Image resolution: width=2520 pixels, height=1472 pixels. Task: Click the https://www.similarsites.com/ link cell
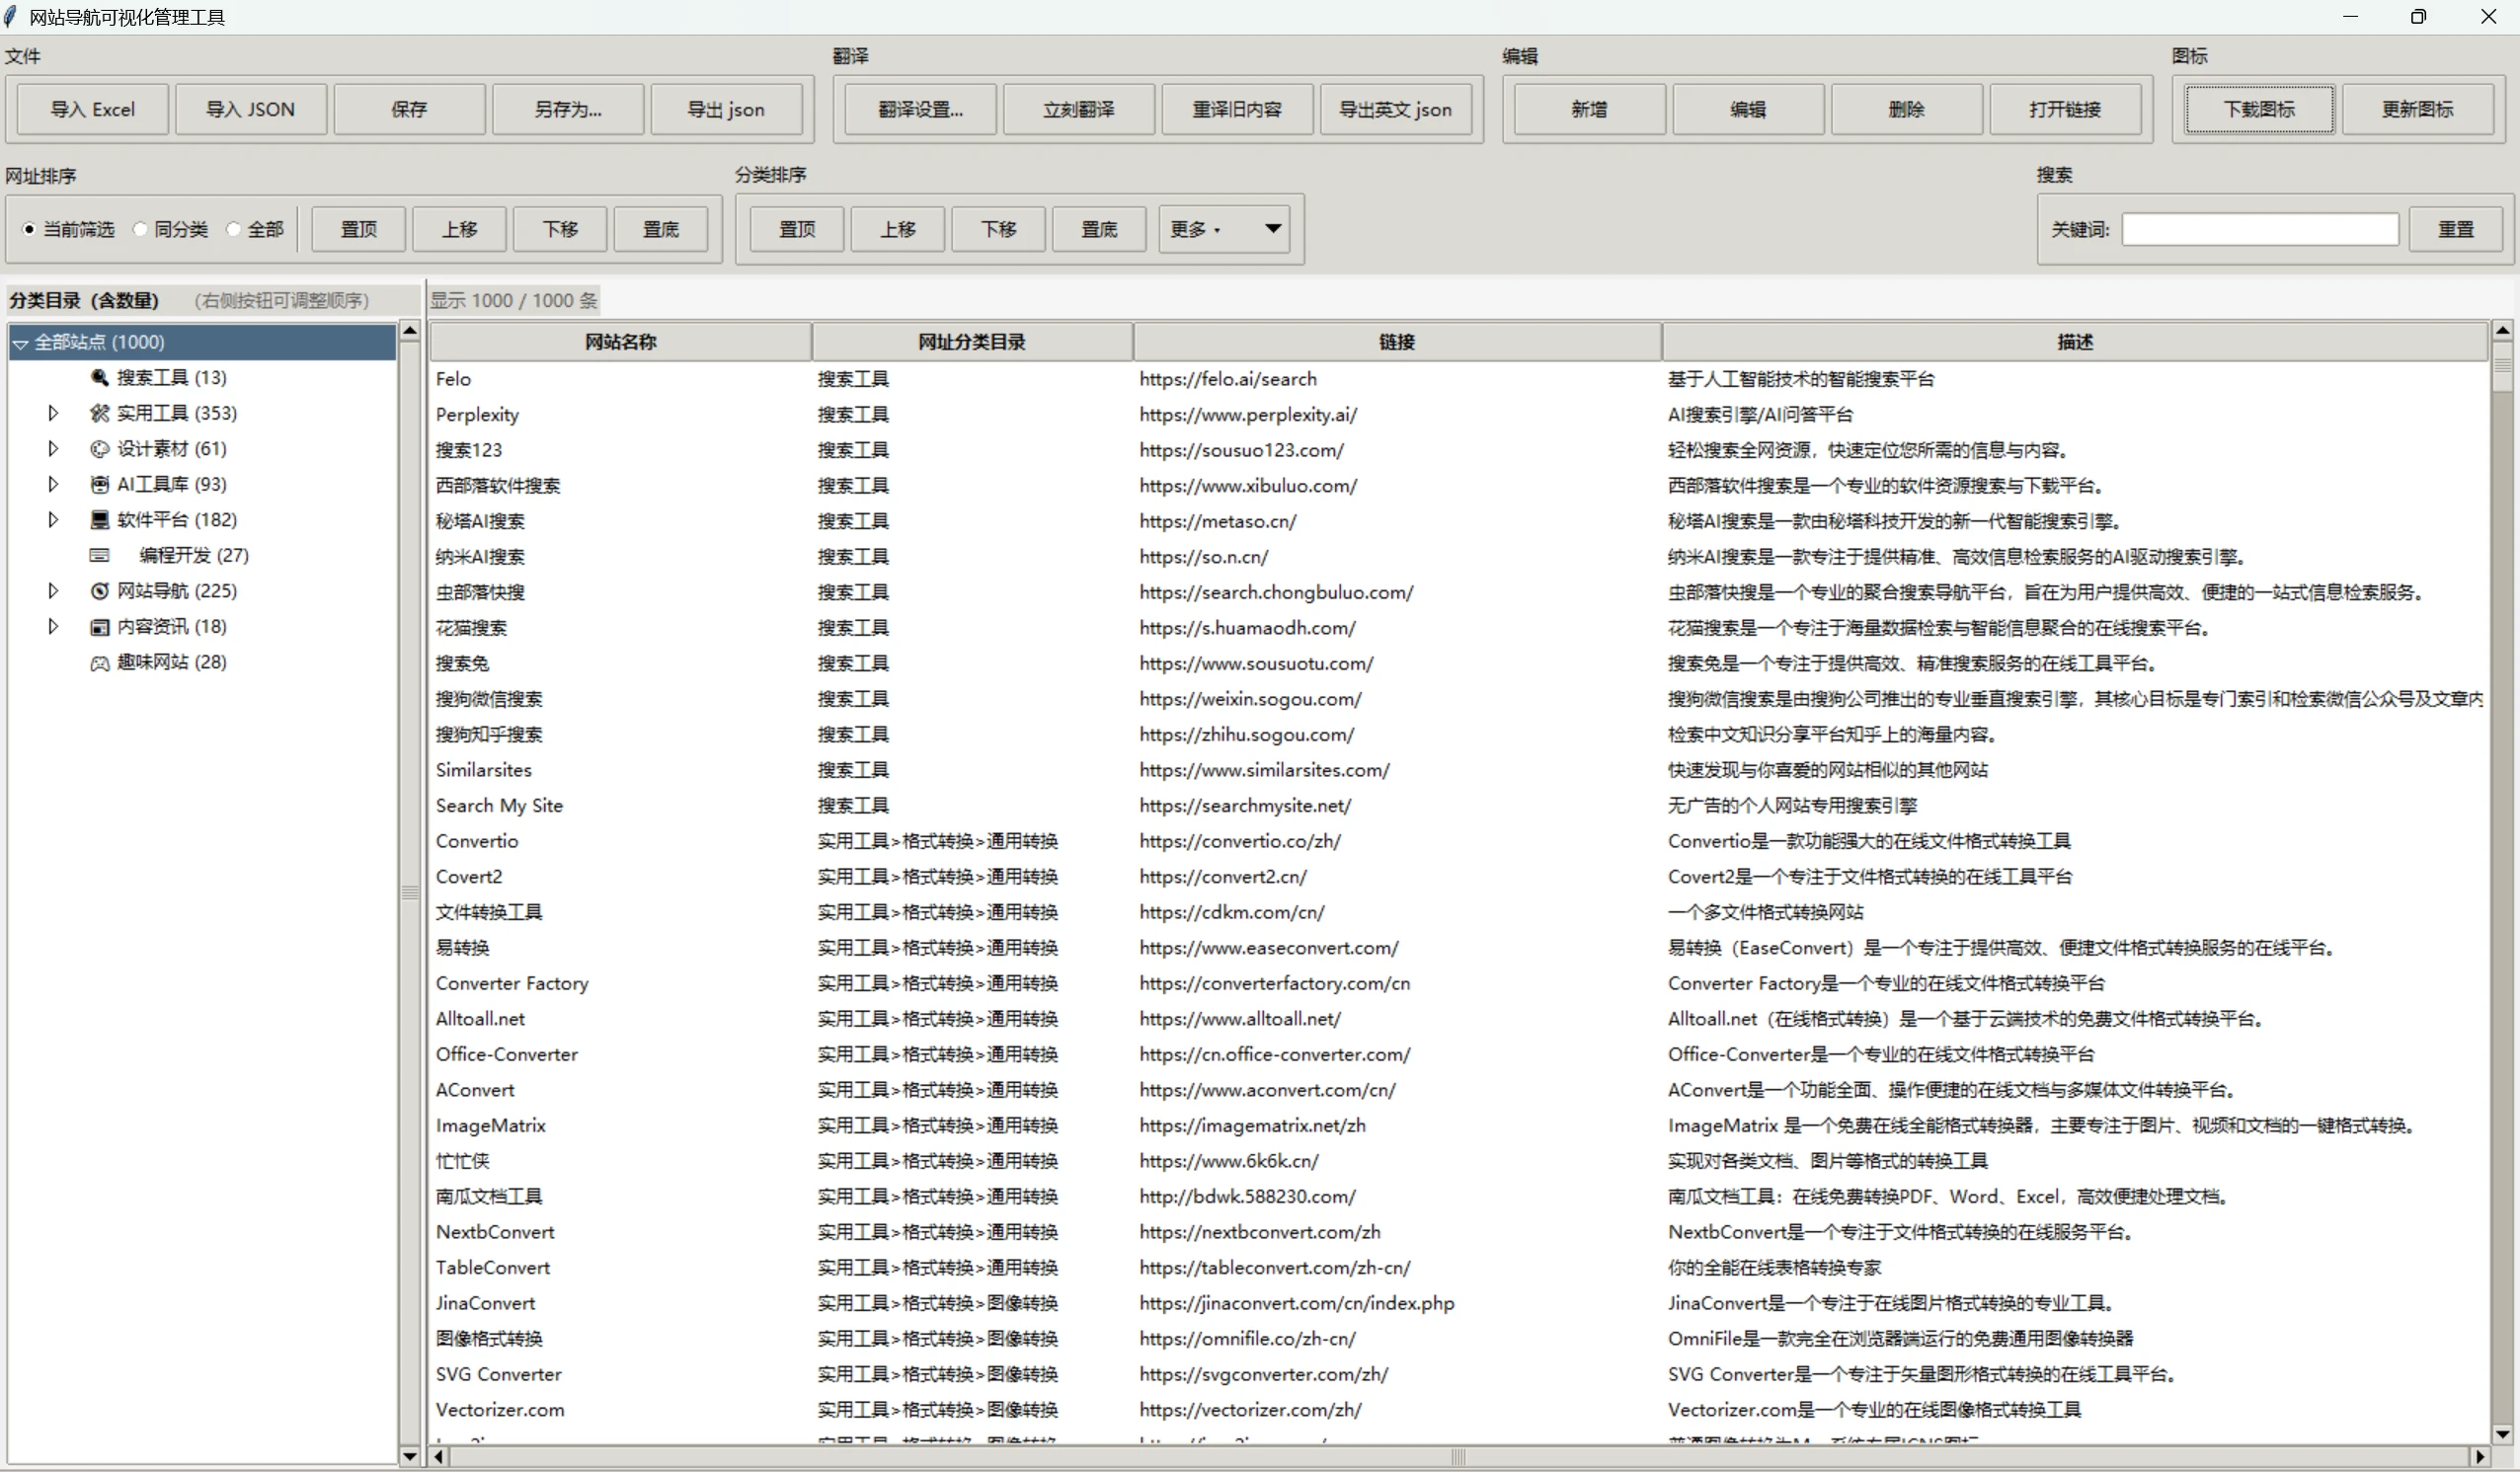(x=1264, y=770)
